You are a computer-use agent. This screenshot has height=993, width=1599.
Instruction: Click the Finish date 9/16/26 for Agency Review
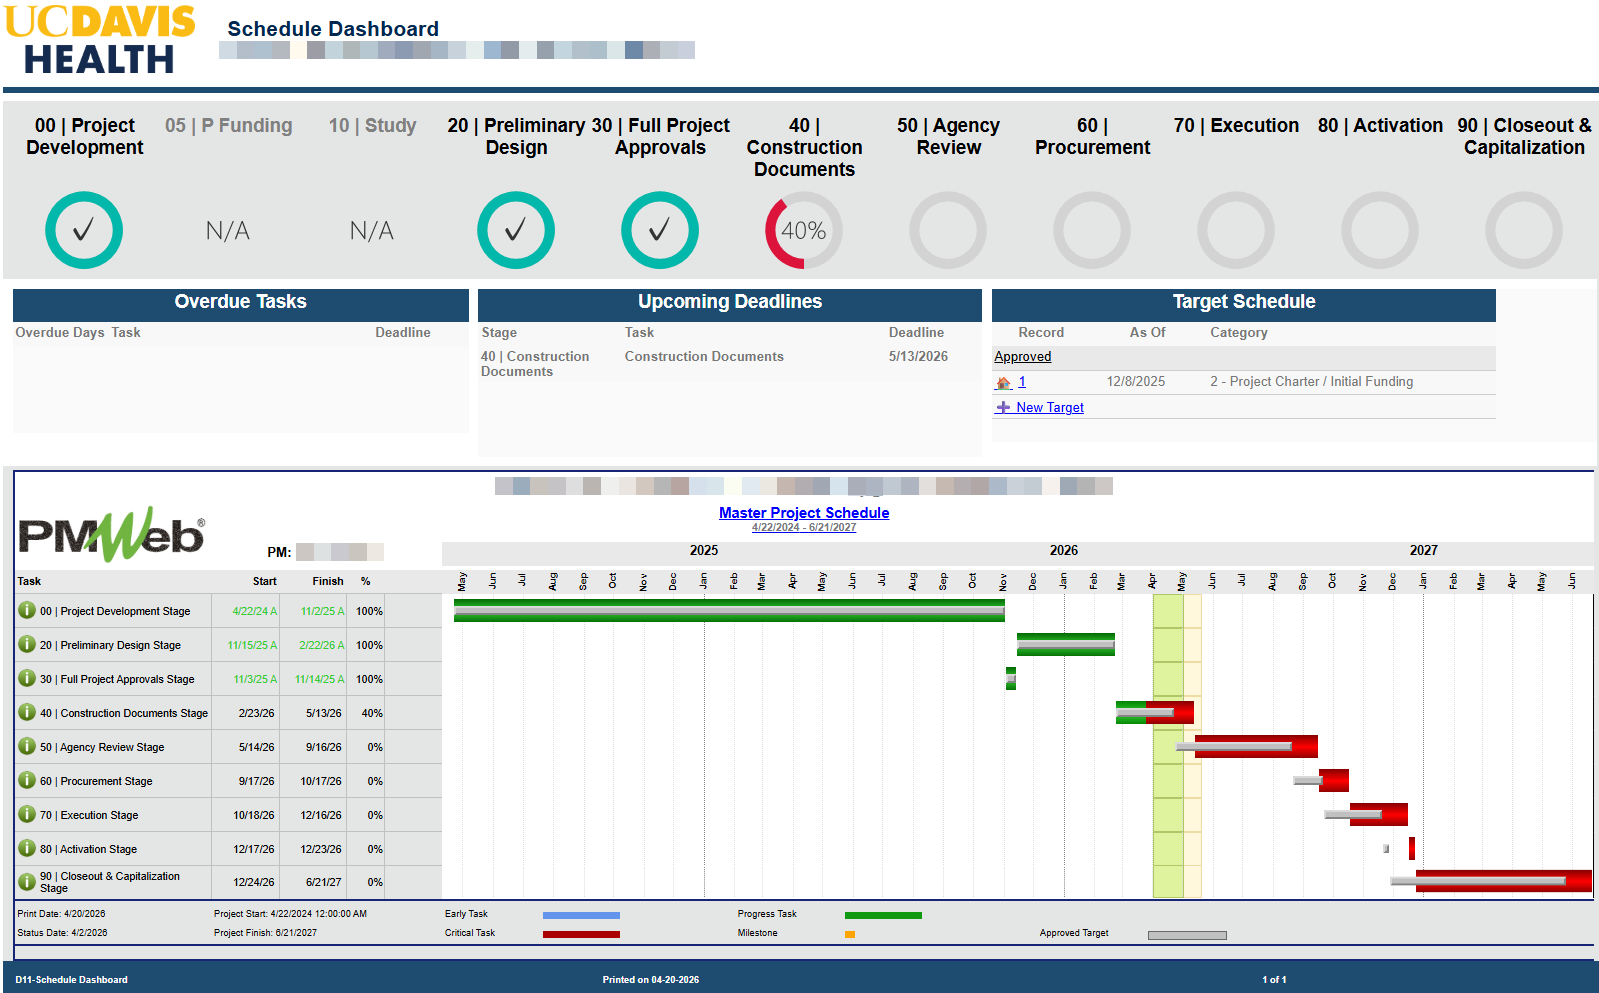[324, 747]
